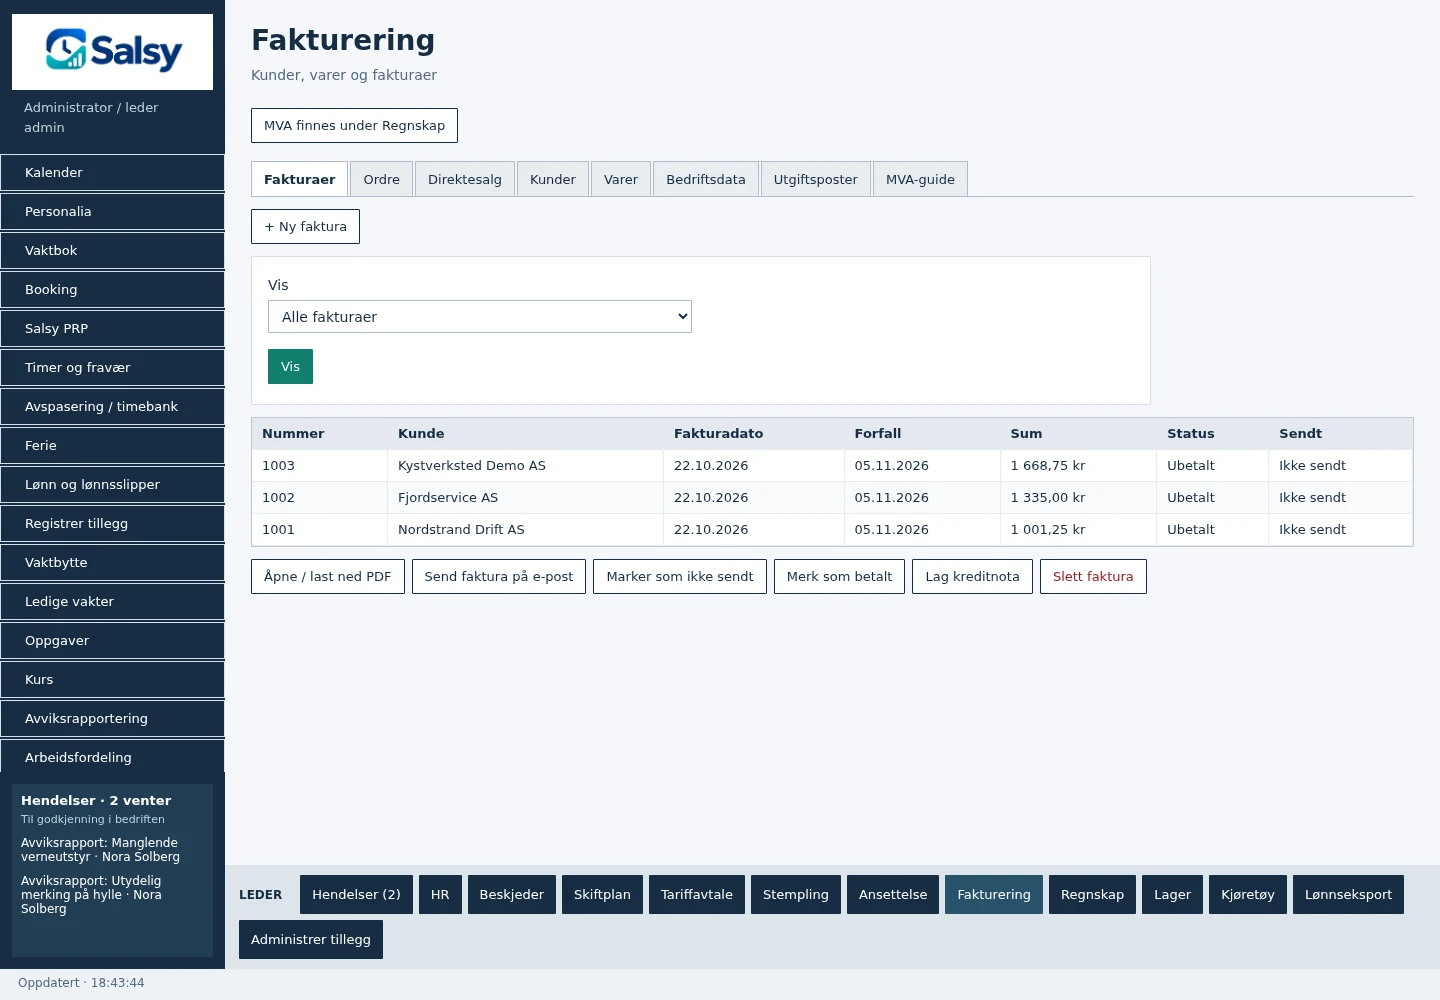This screenshot has width=1440, height=1000.
Task: Go to Regnskap in the leader bar
Action: click(x=1092, y=894)
